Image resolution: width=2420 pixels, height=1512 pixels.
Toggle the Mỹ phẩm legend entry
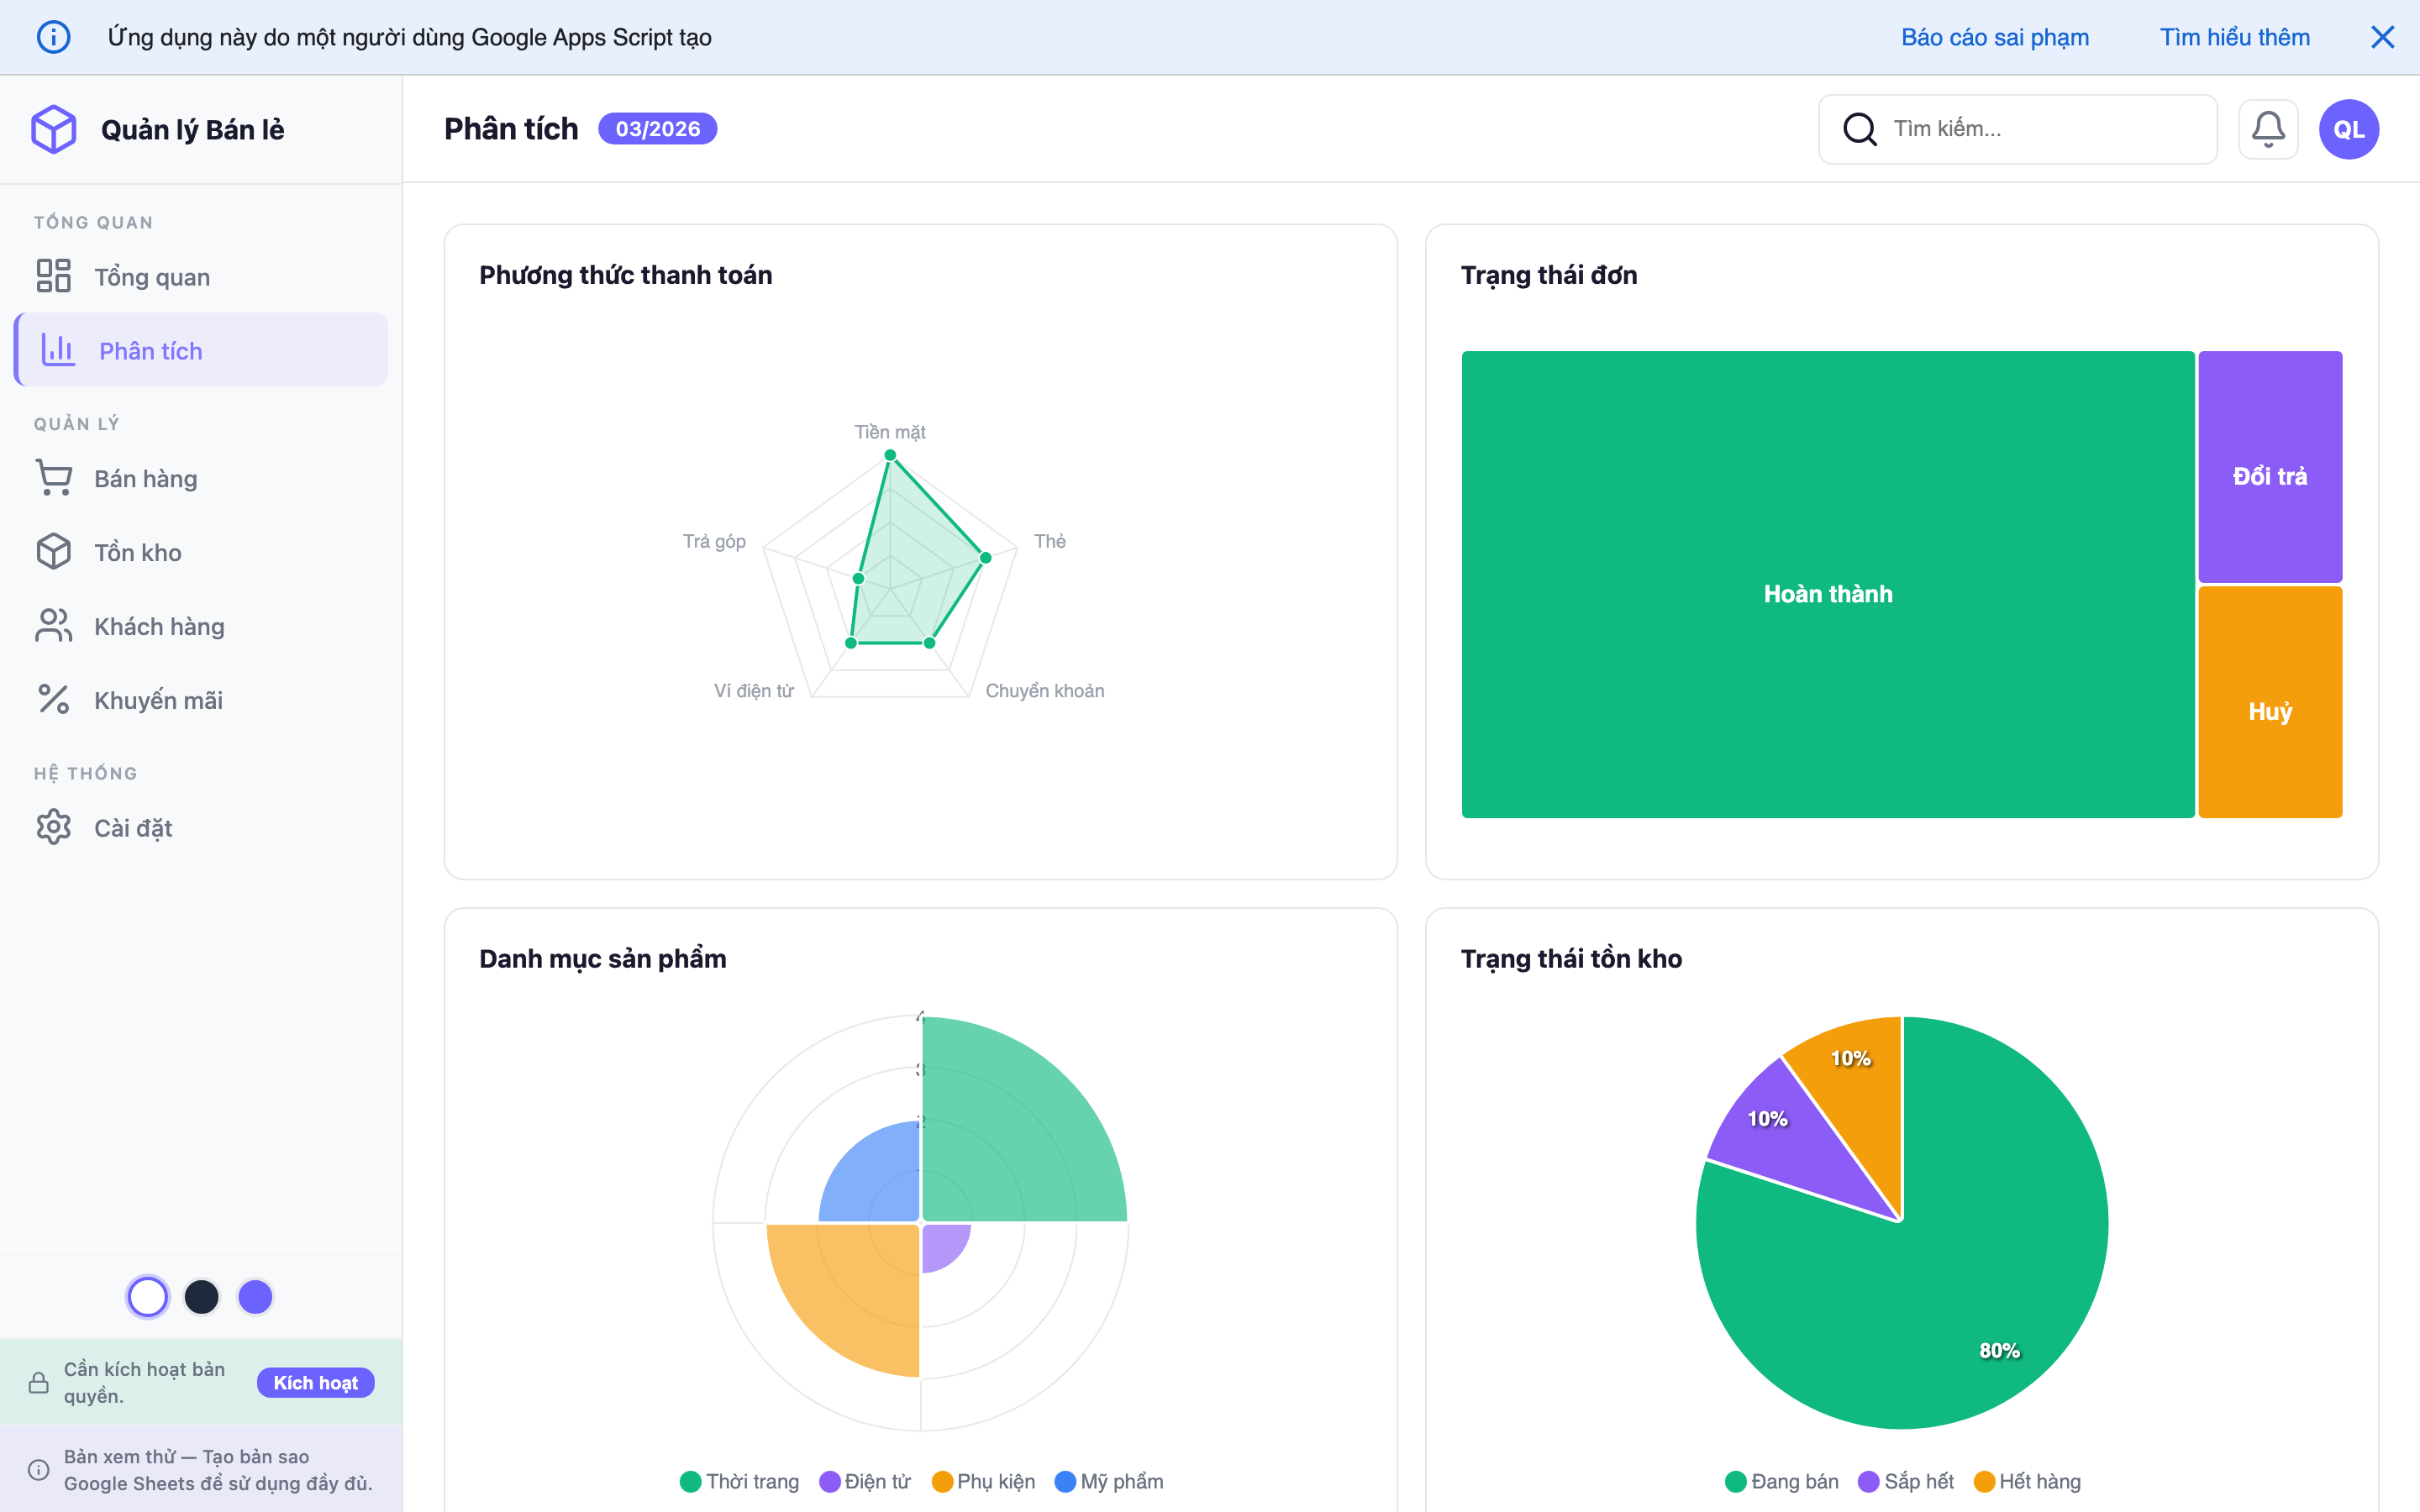(1109, 1481)
